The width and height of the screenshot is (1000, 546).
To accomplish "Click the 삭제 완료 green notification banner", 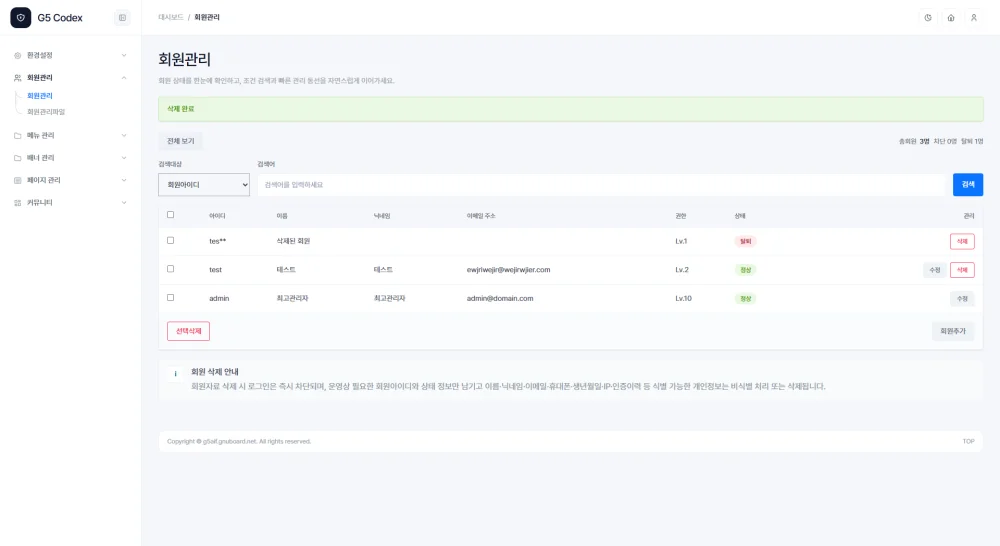I will click(x=571, y=109).
